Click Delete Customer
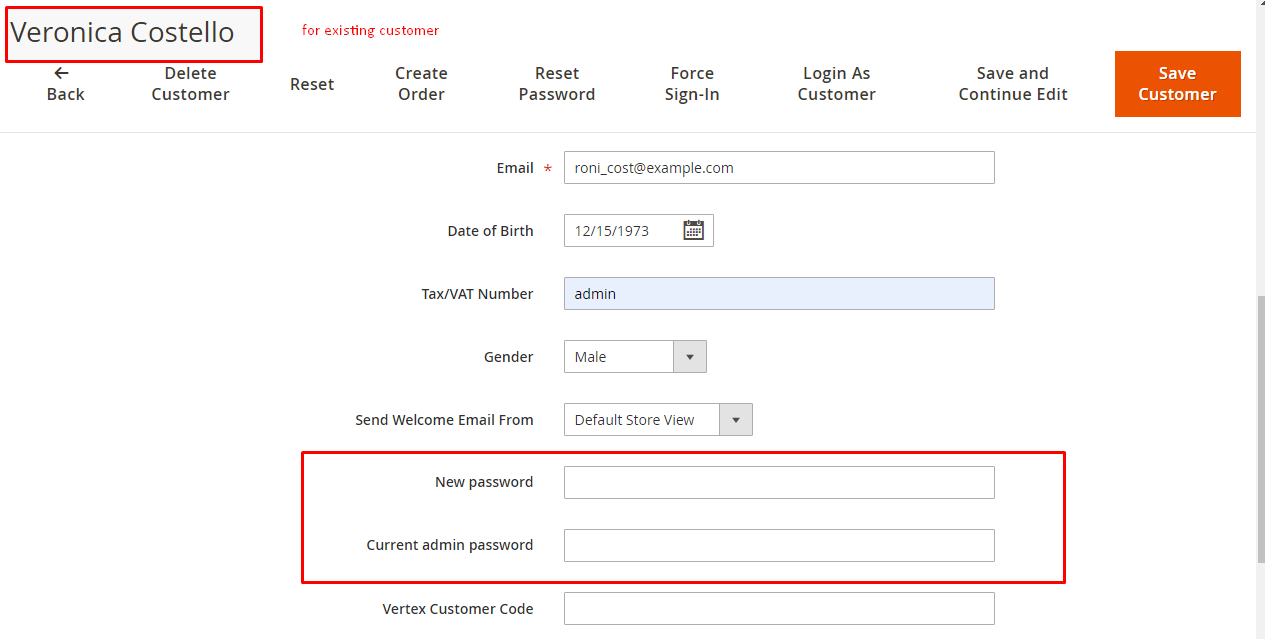This screenshot has width=1265, height=639. 190,84
